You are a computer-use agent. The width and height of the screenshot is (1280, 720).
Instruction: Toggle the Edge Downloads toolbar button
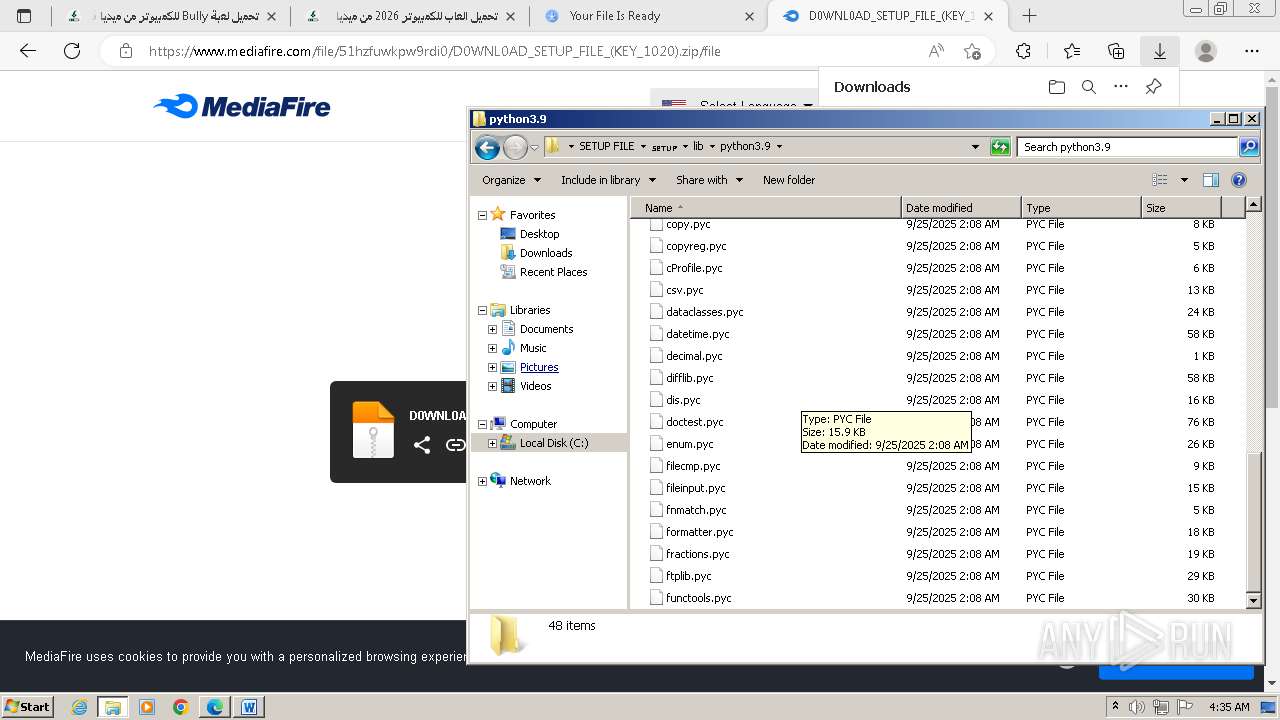click(x=1160, y=51)
